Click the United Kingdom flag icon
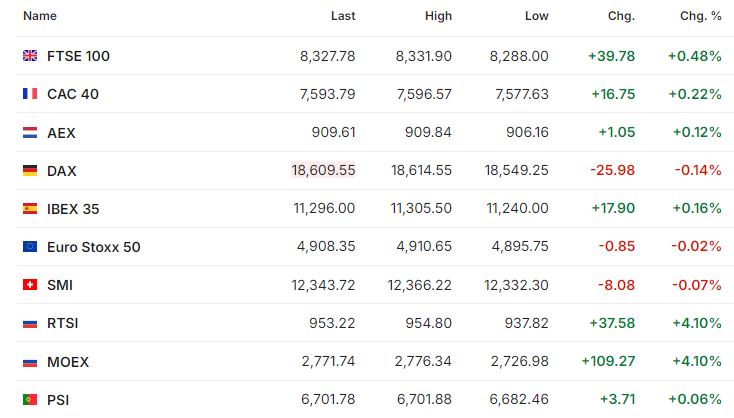 click(30, 56)
